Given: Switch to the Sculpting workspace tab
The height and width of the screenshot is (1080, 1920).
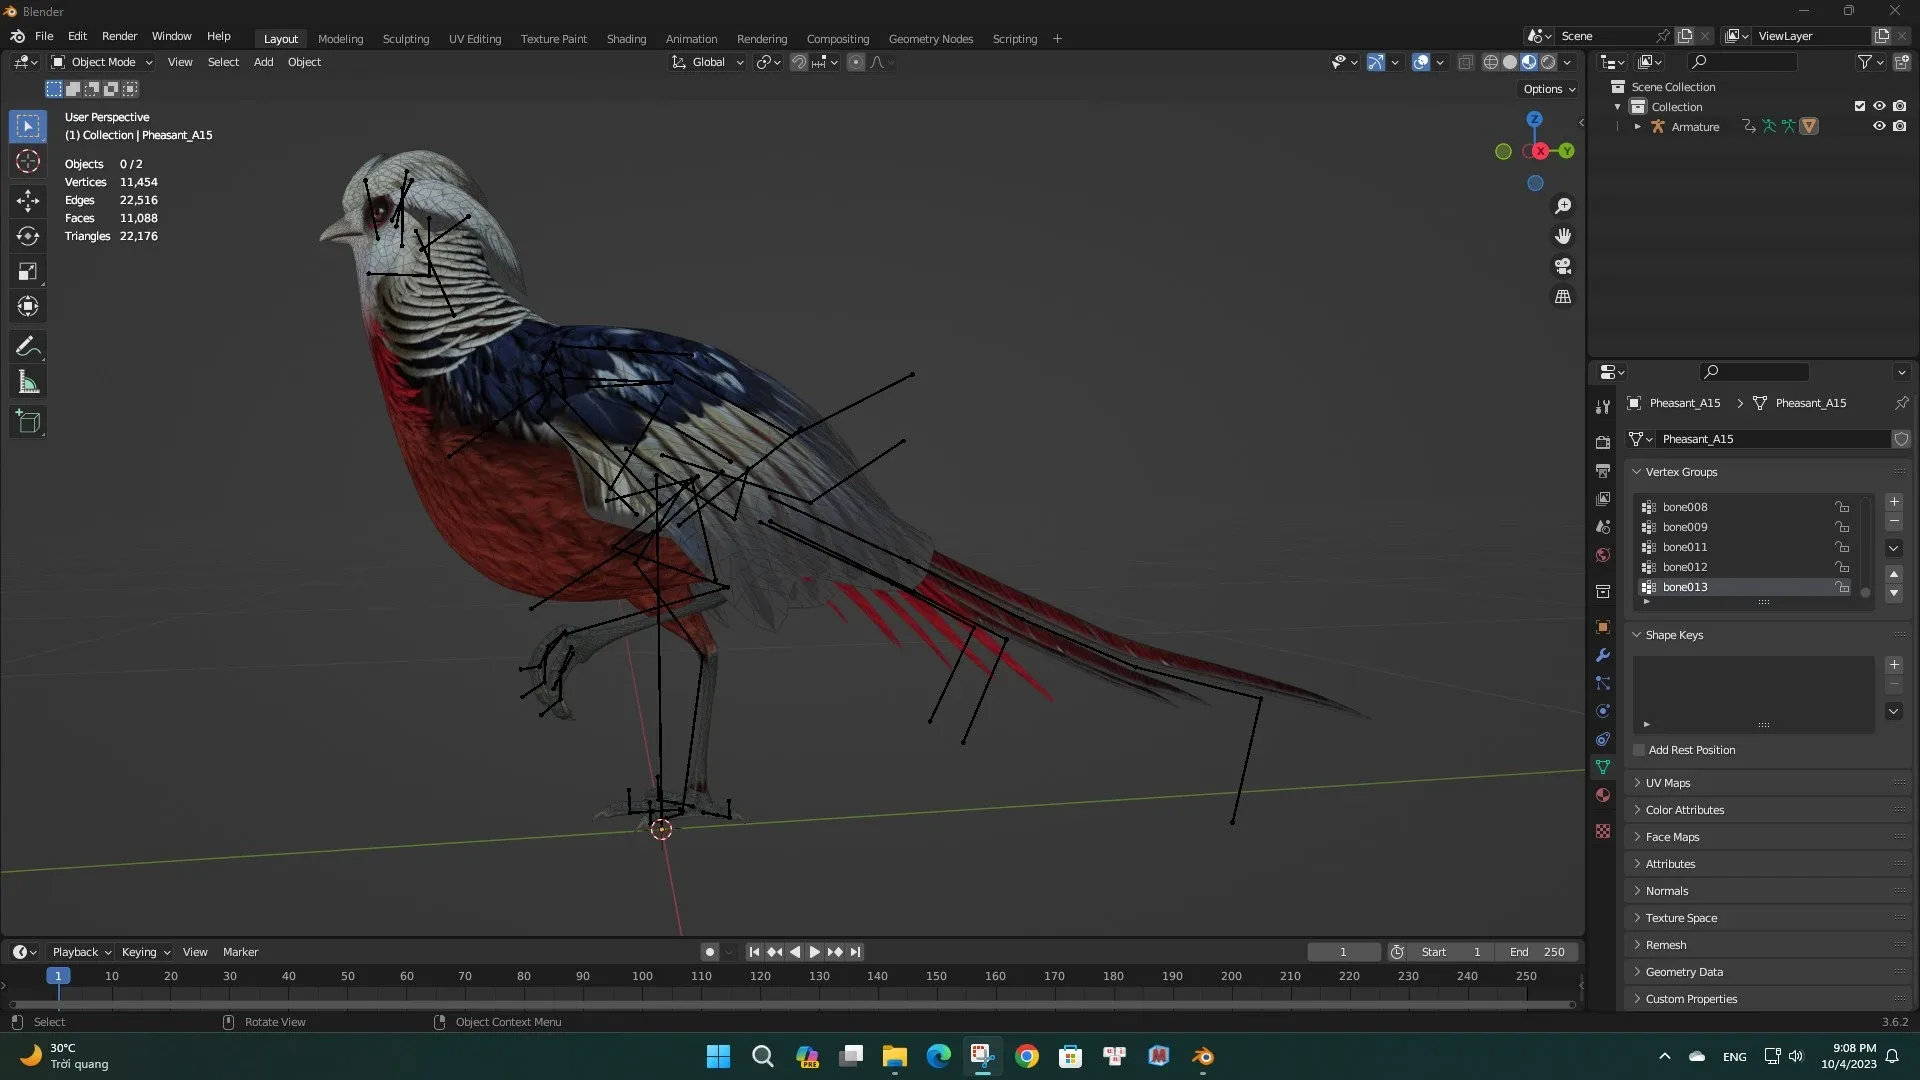Looking at the screenshot, I should pyautogui.click(x=406, y=39).
